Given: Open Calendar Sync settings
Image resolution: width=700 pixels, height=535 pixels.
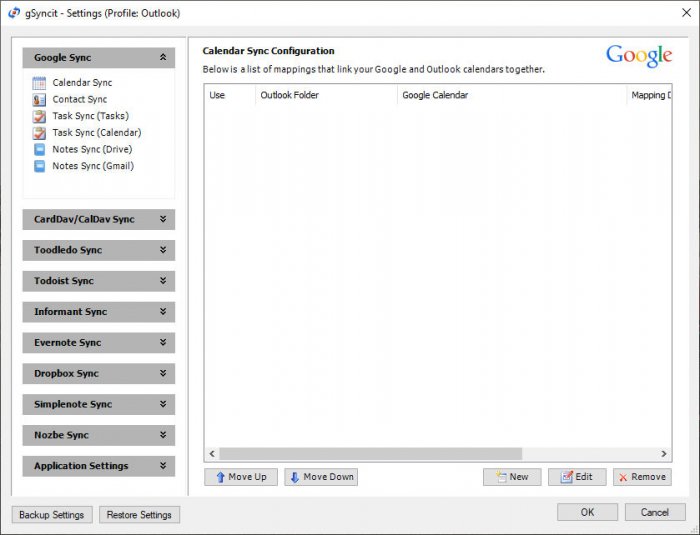Looking at the screenshot, I should pos(82,83).
